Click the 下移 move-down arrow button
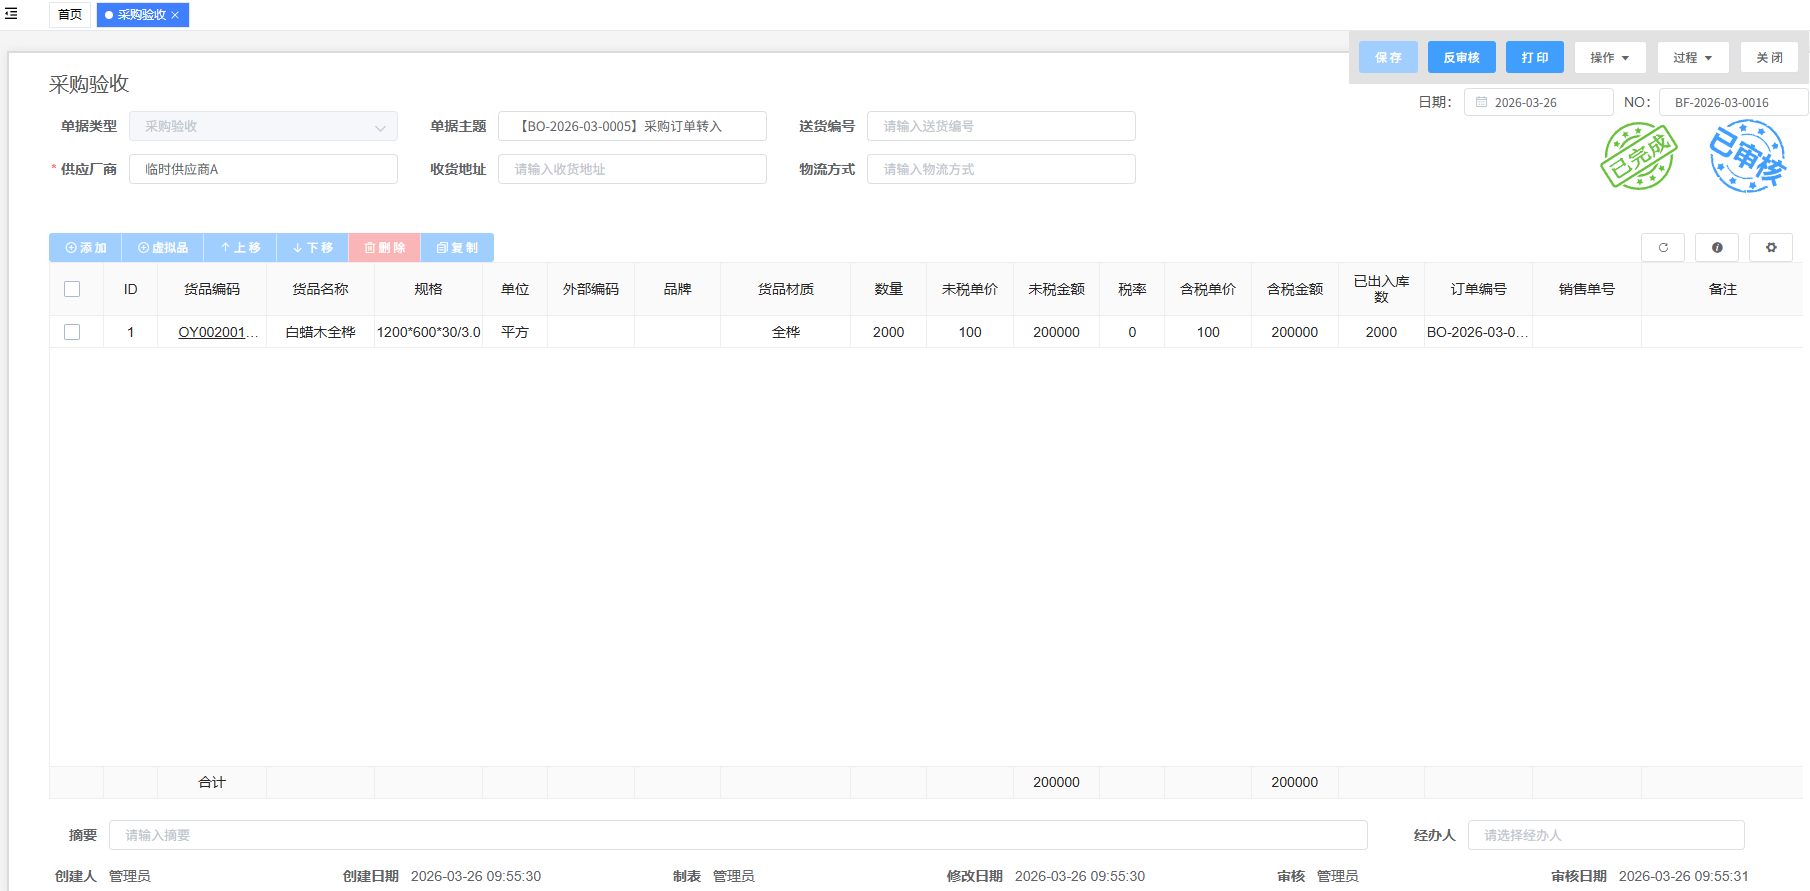 313,248
